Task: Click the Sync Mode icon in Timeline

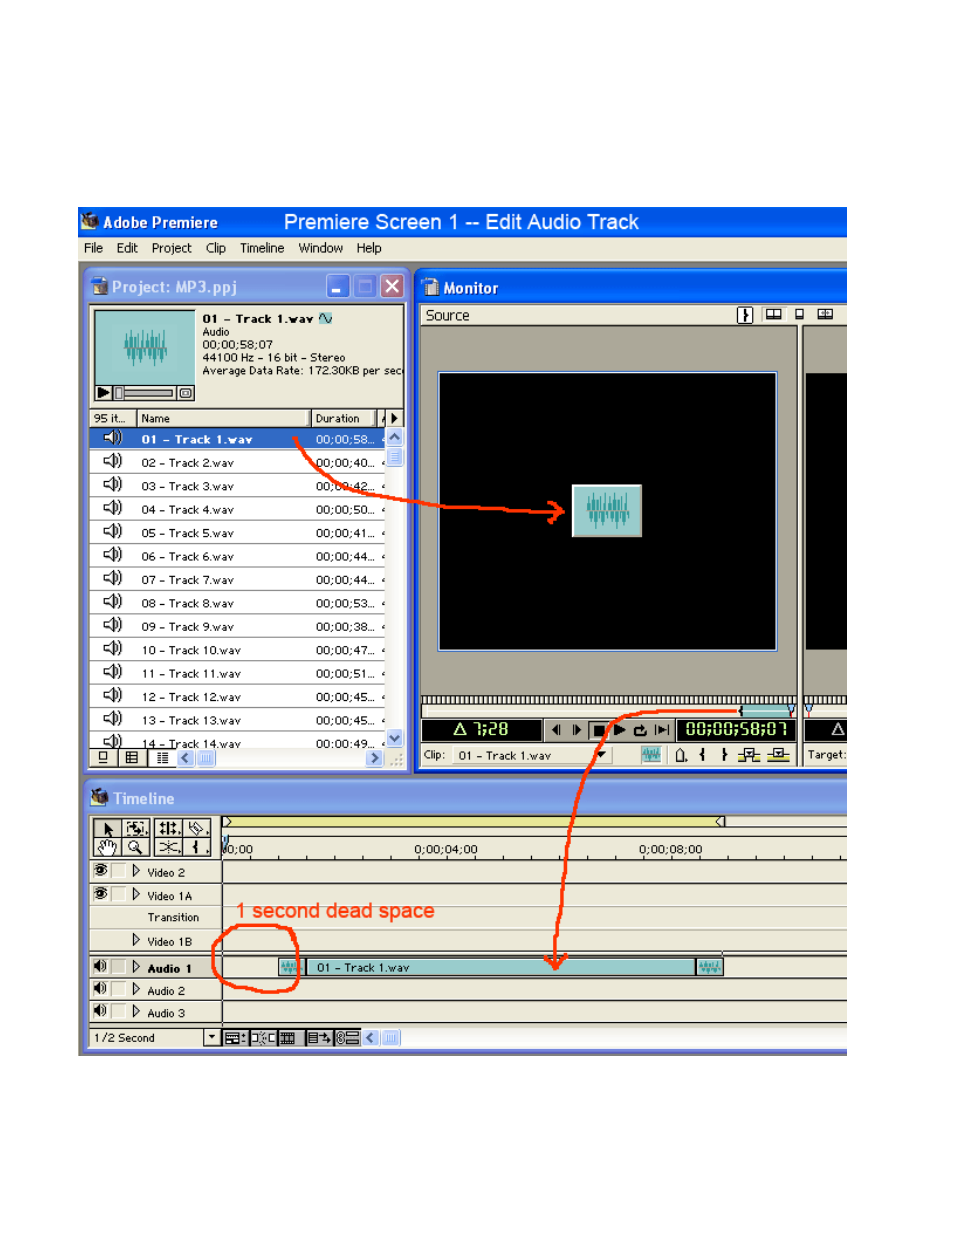Action: click(347, 1038)
